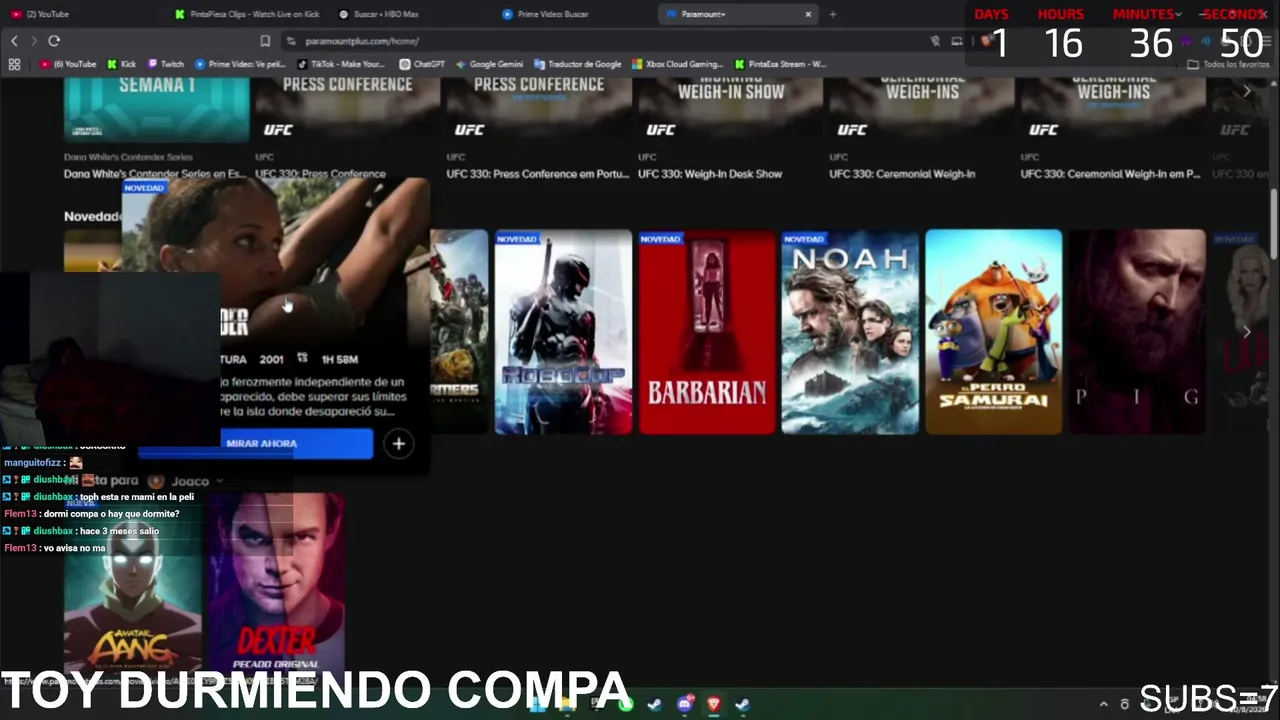1280x720 pixels.
Task: Open the Twitch bookmark
Action: coord(166,64)
